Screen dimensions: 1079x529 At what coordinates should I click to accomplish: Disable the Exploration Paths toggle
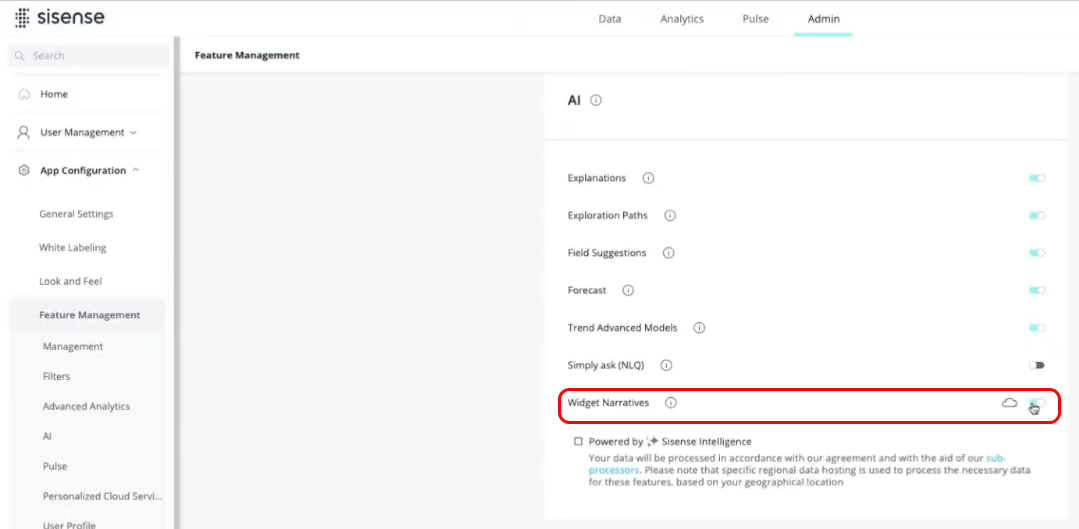coord(1036,215)
